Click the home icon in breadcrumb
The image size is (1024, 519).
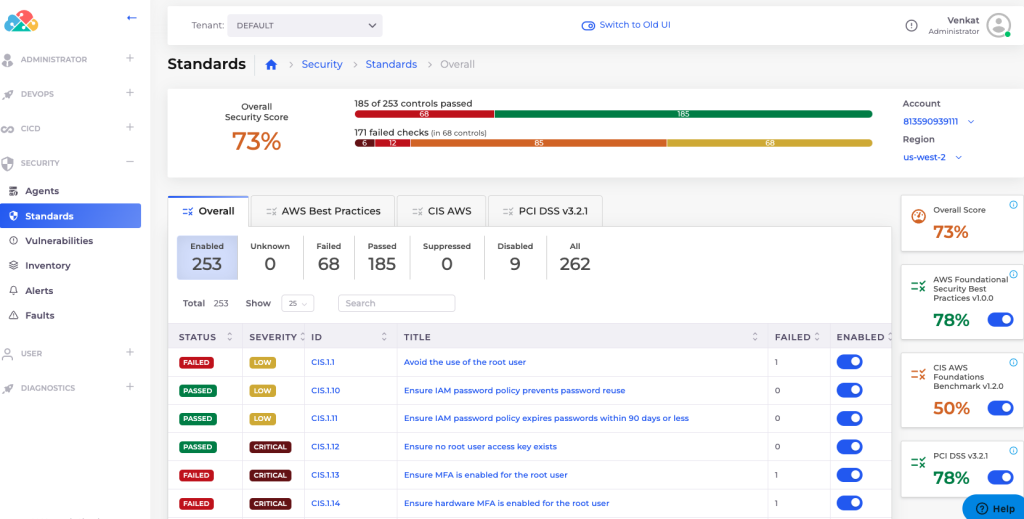271,64
